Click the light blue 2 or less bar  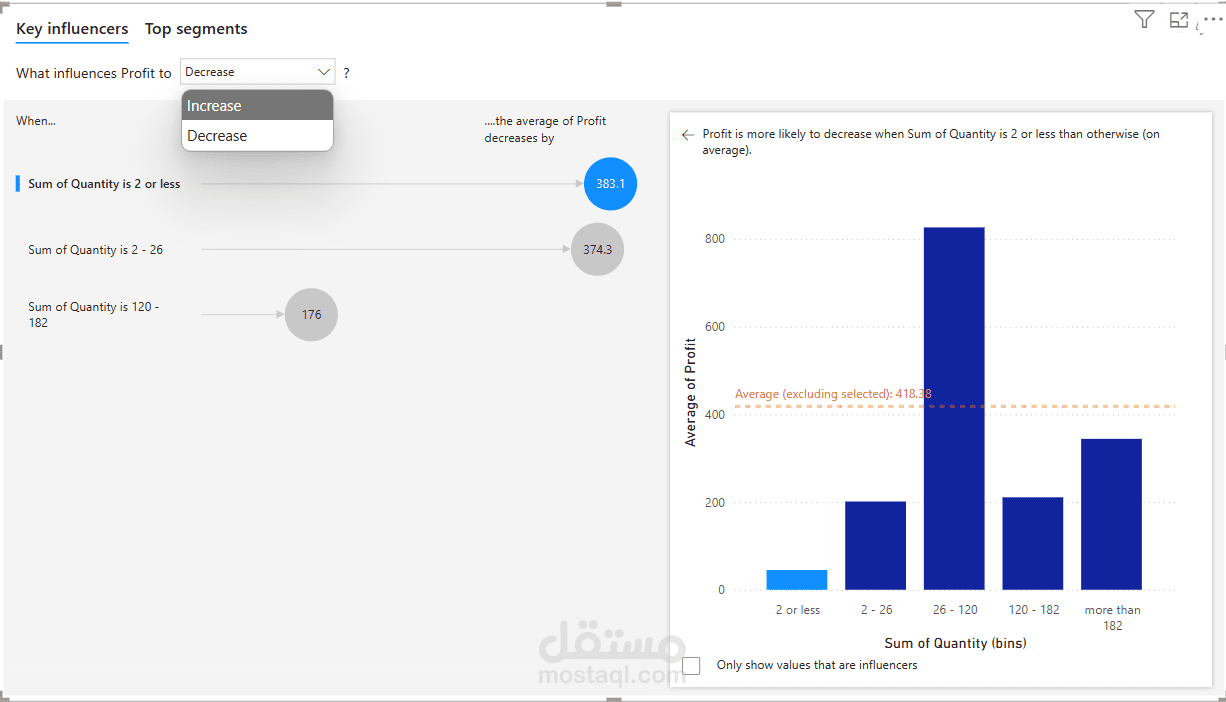tap(797, 580)
